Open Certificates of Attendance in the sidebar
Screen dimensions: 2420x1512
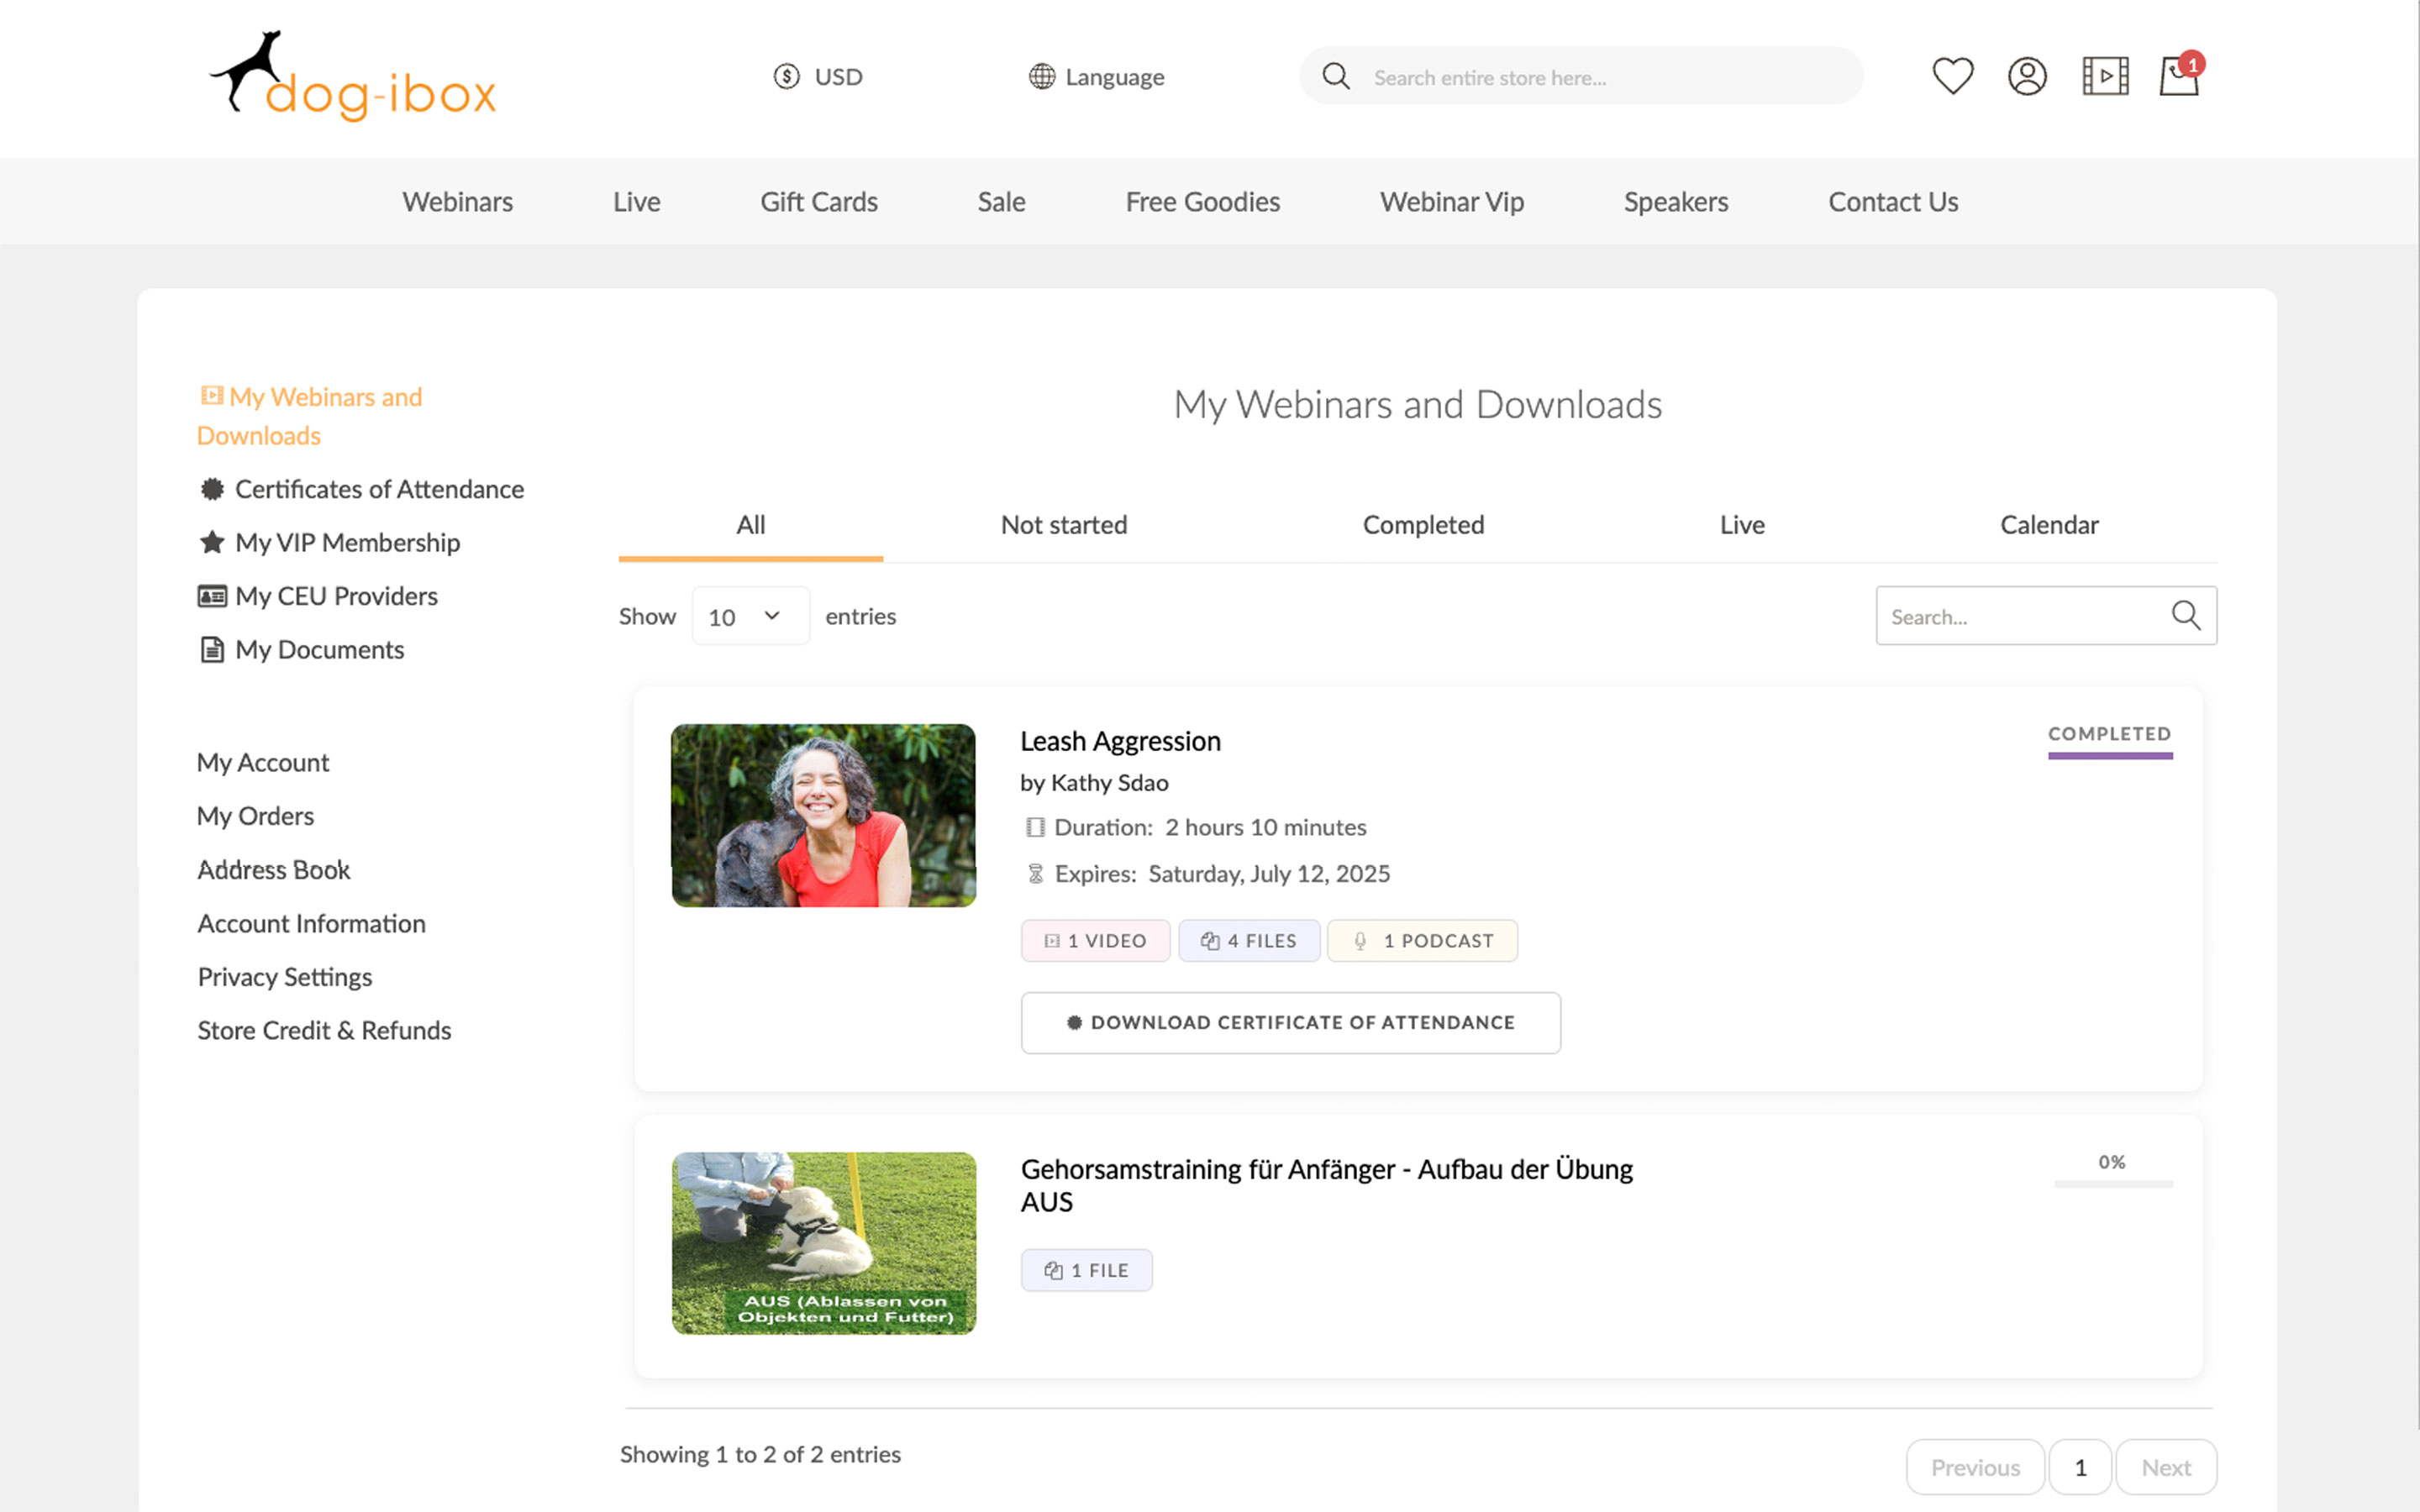[361, 489]
